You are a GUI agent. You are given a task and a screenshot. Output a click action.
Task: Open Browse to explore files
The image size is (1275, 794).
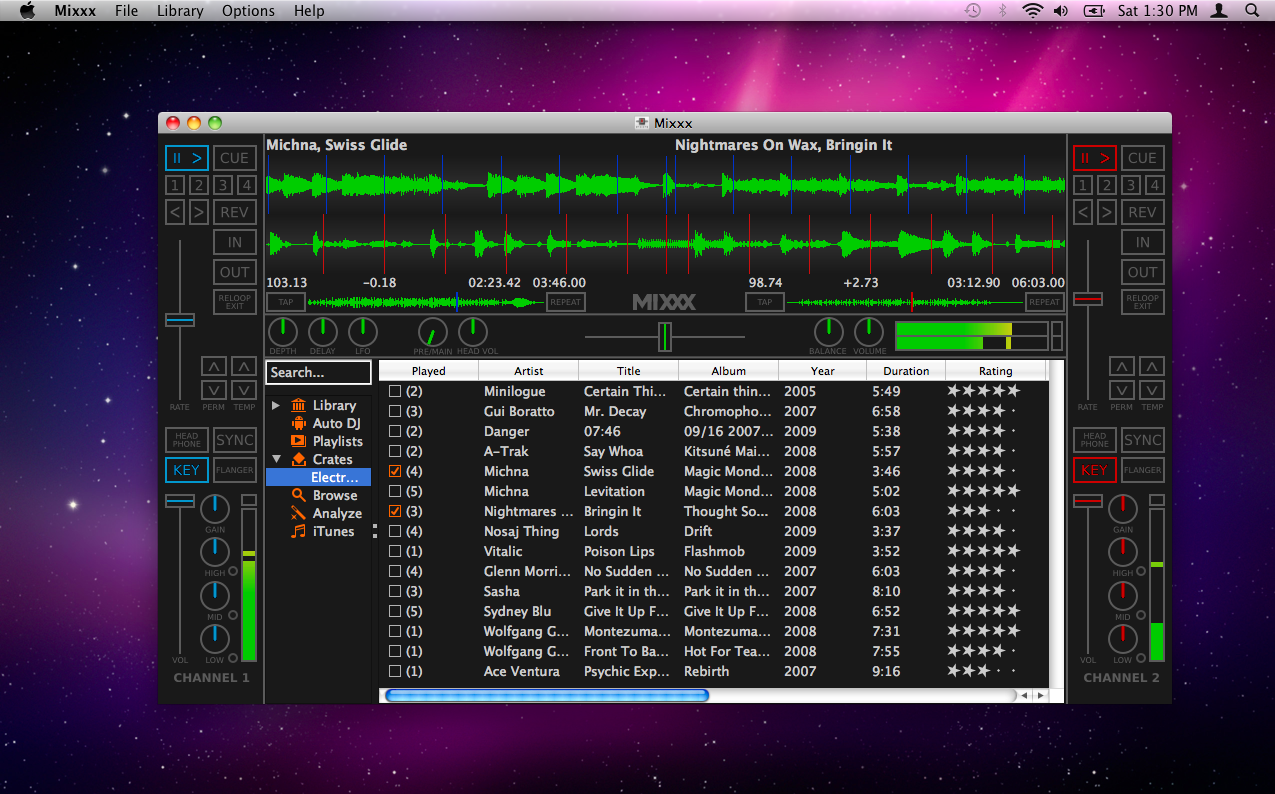pyautogui.click(x=330, y=495)
